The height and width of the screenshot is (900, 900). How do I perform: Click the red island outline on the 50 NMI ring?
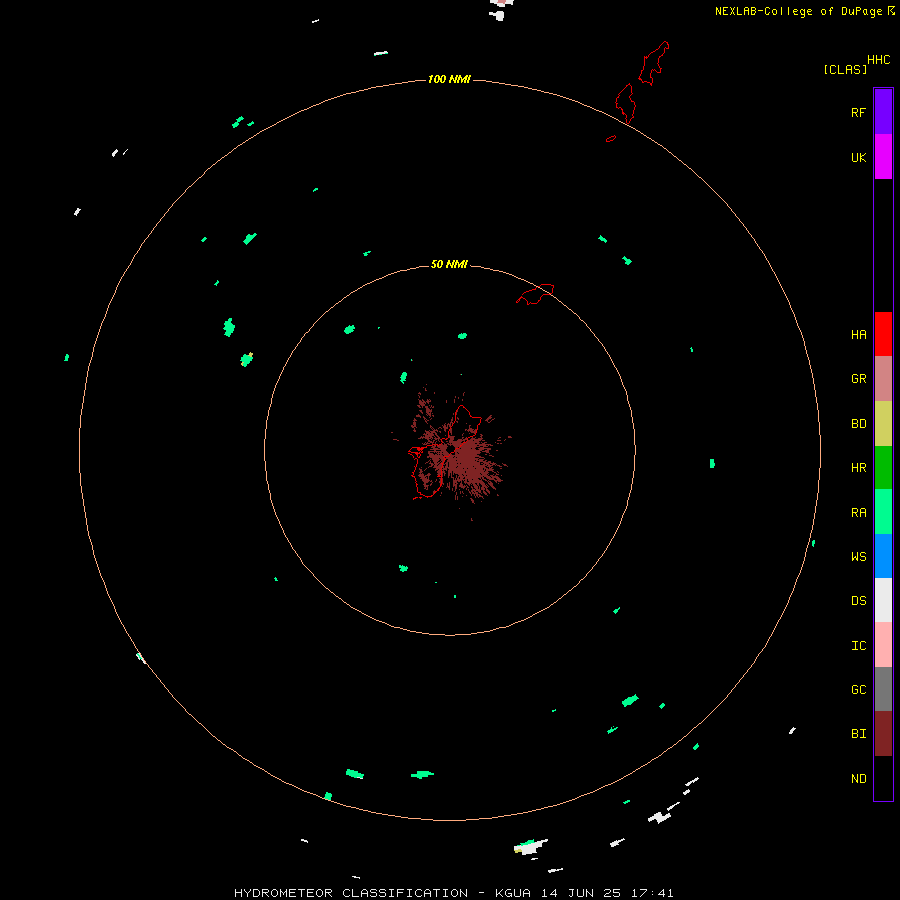coord(536,293)
